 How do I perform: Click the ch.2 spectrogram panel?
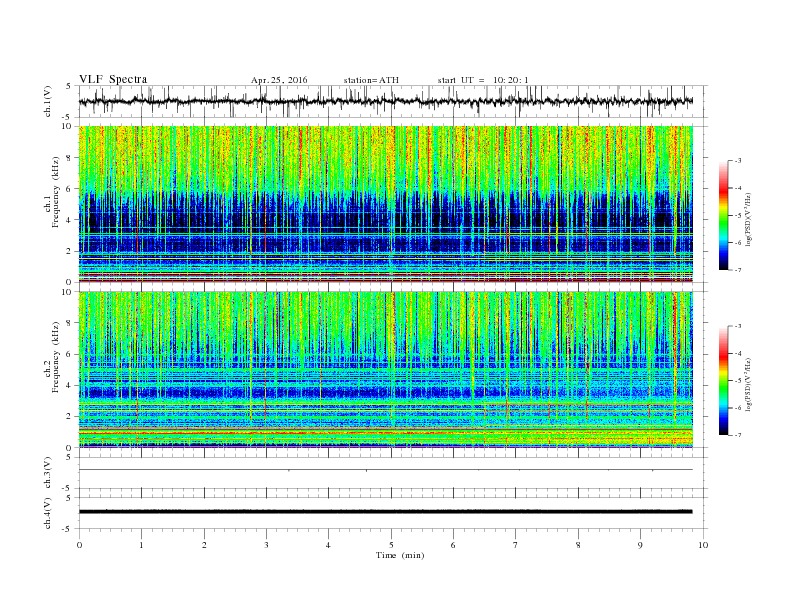(x=385, y=369)
